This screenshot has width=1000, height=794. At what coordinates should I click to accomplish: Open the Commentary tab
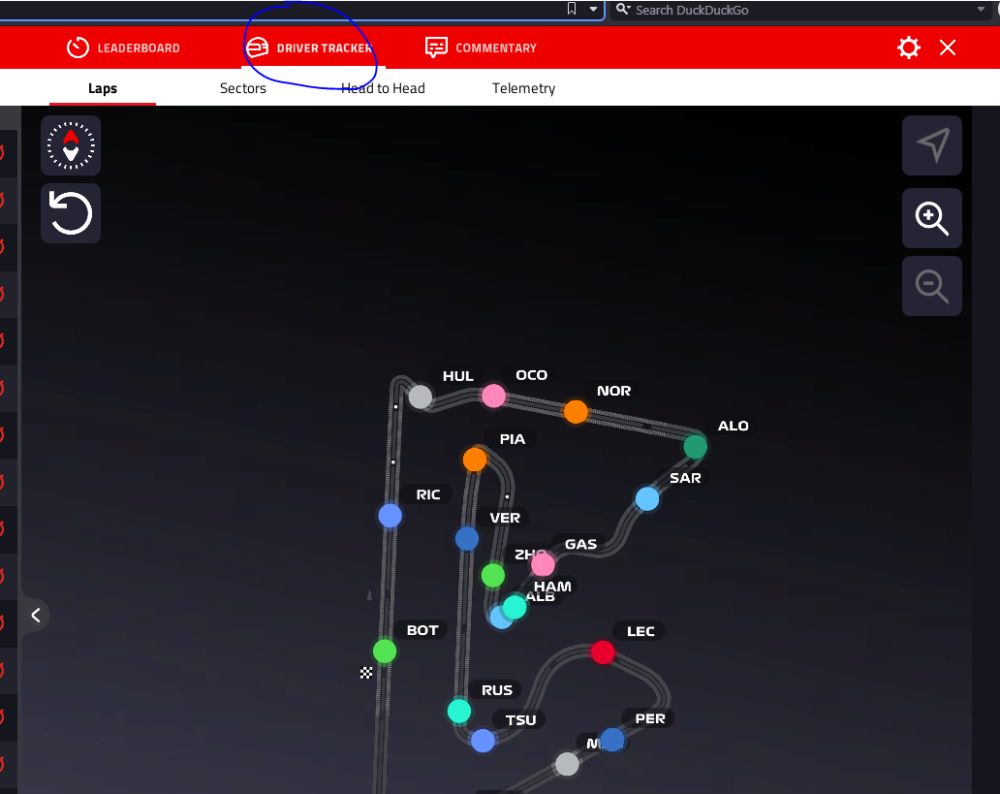click(x=481, y=48)
